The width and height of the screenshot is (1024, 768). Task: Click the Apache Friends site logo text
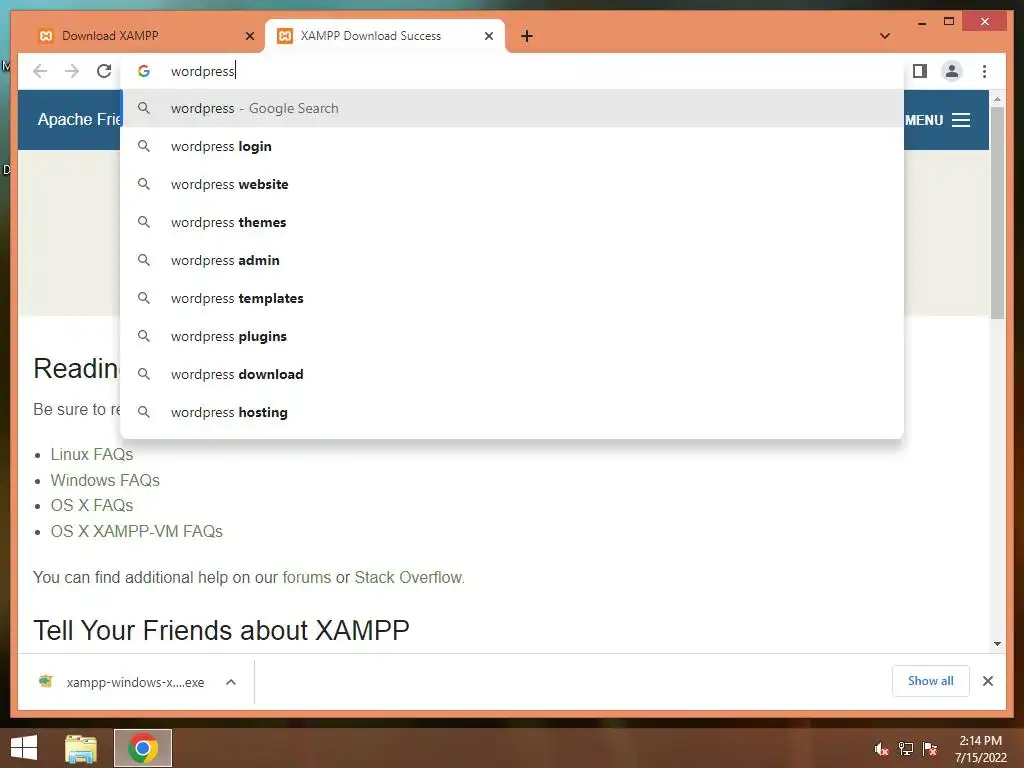pos(79,120)
